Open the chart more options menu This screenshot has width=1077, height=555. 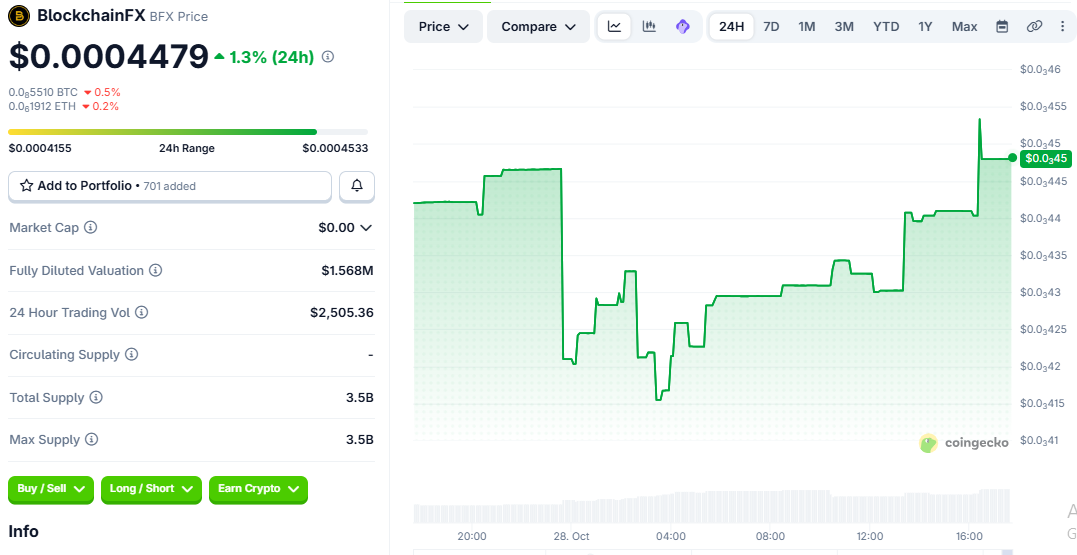(1063, 27)
